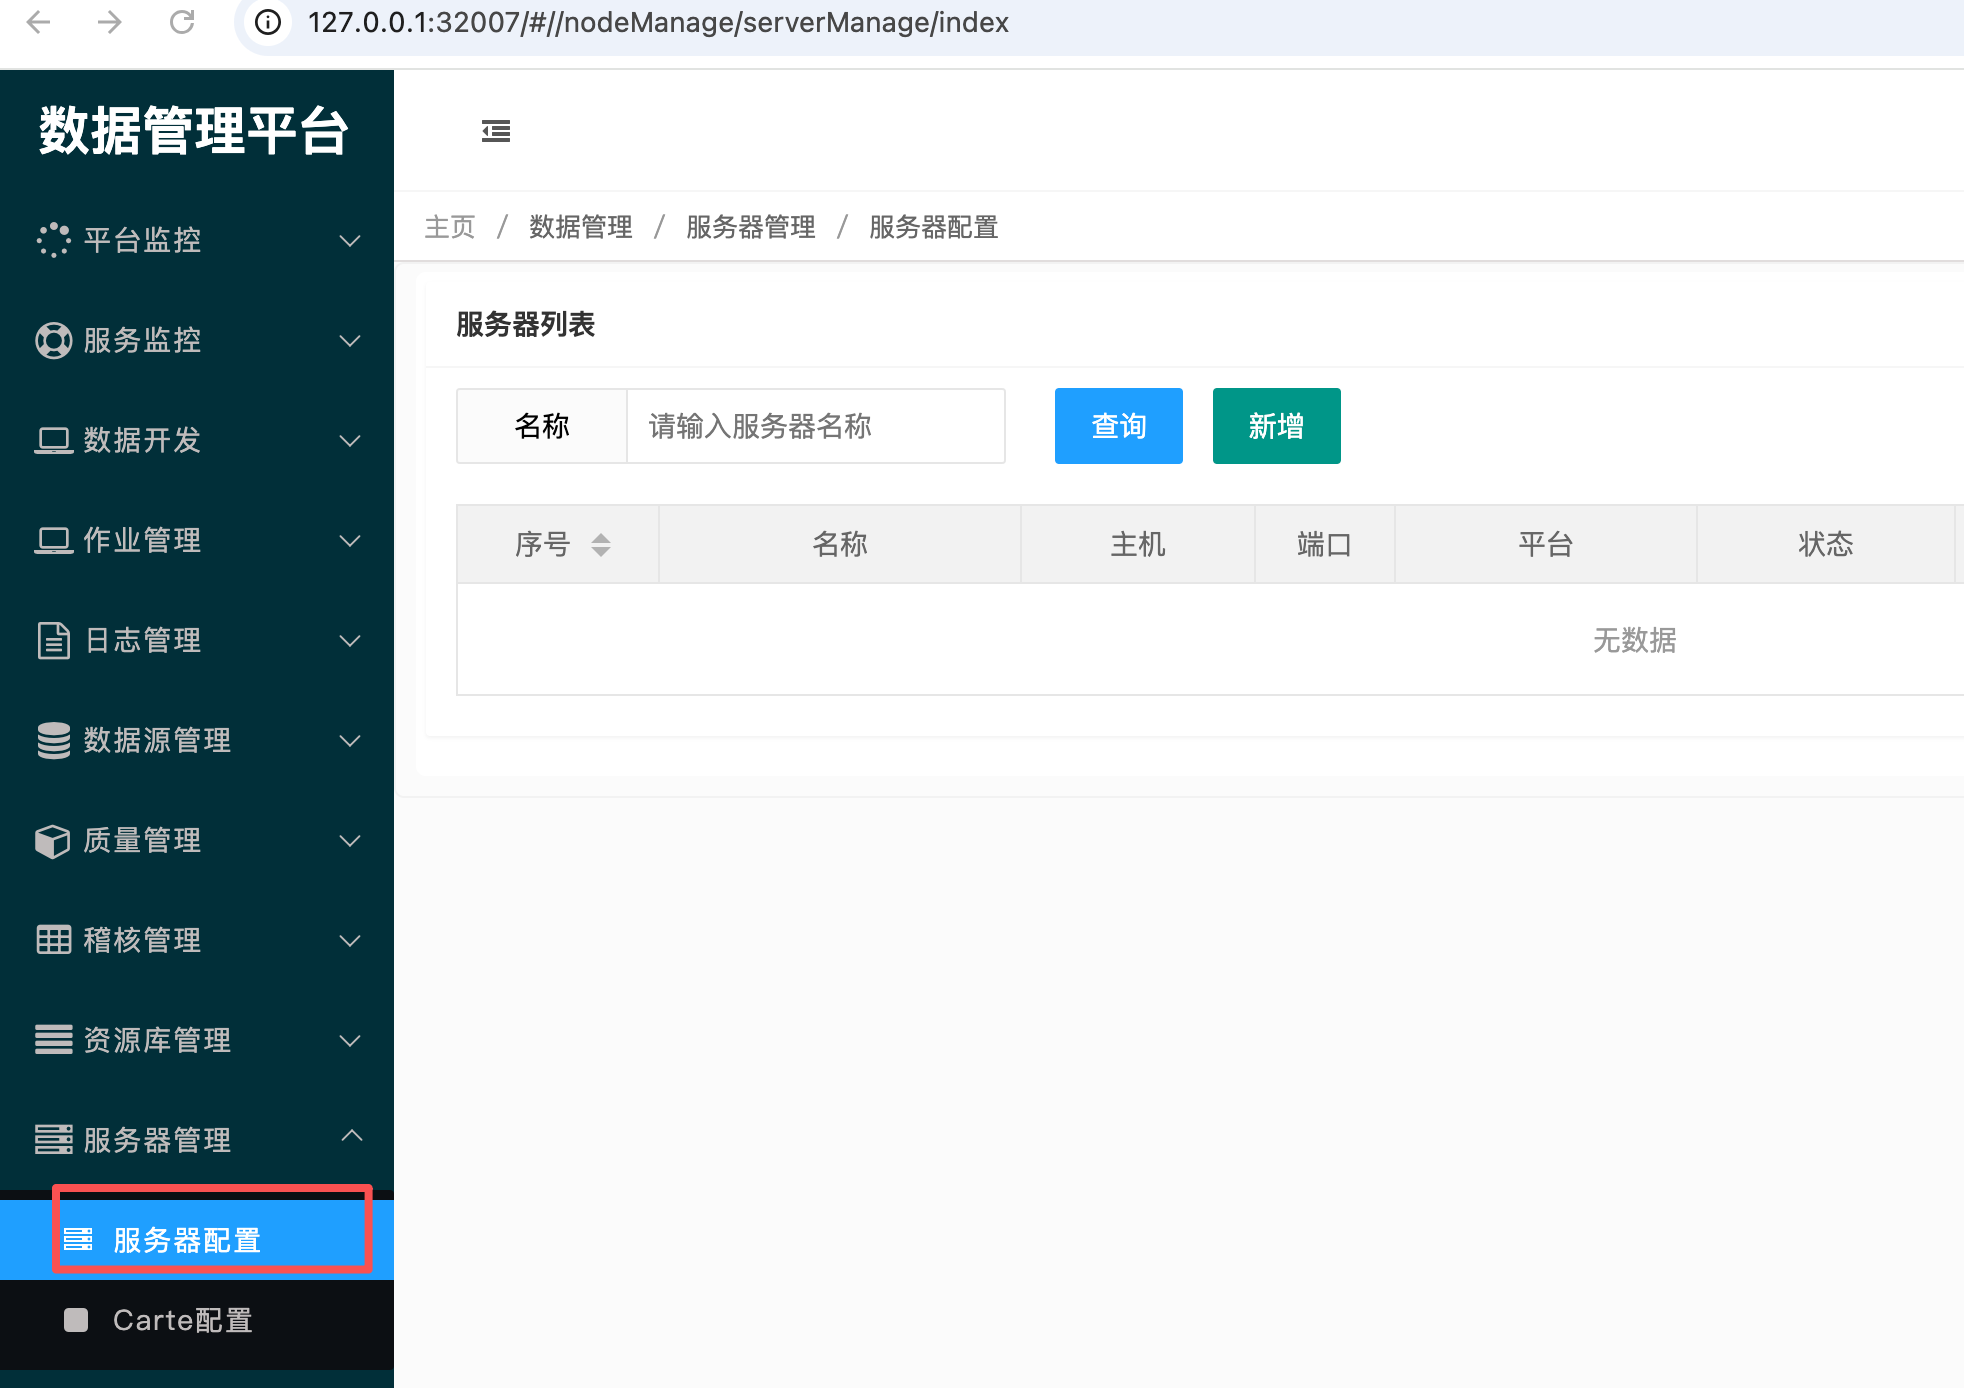Toggle the 序号 column sort arrows
The height and width of the screenshot is (1388, 1964).
pyautogui.click(x=601, y=544)
